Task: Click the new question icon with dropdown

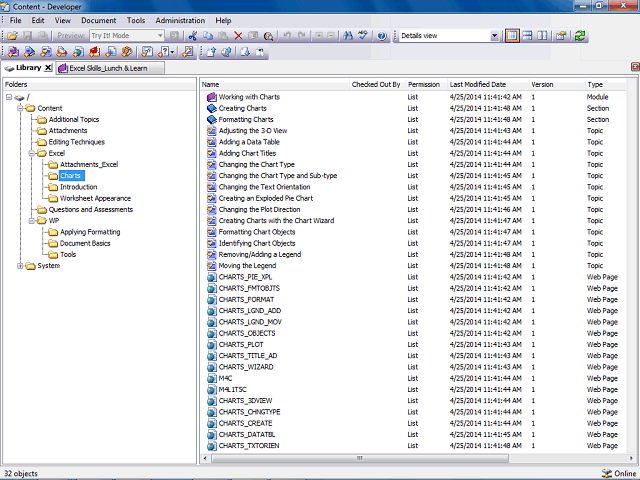Action: tap(164, 52)
